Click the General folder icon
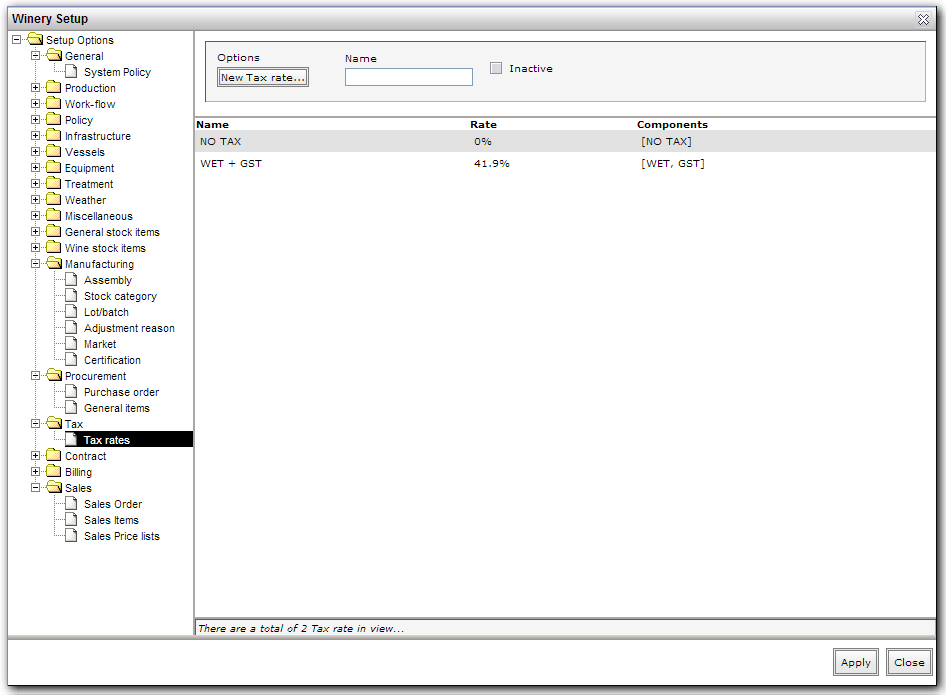946x695 pixels. coord(54,56)
